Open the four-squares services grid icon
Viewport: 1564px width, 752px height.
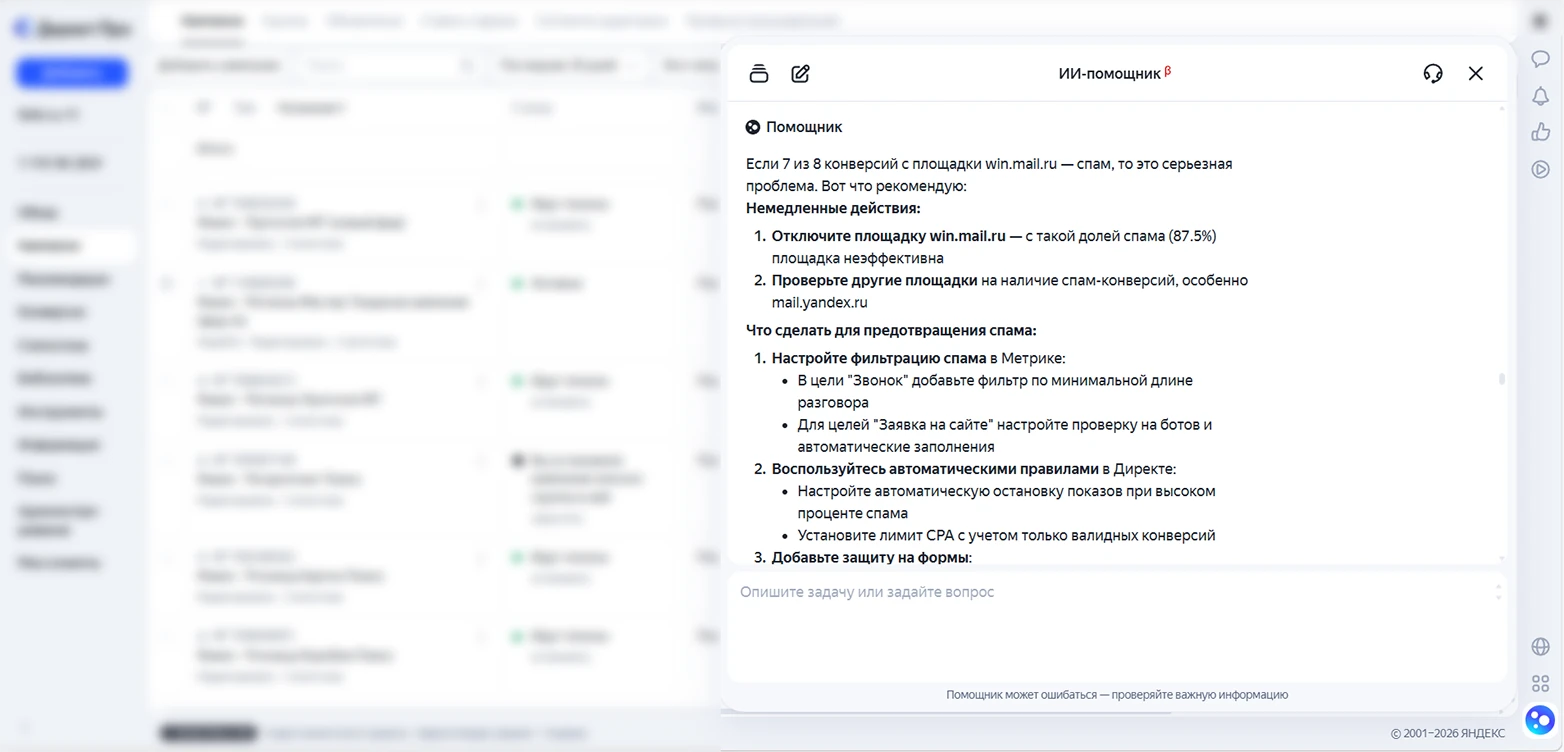click(1540, 684)
